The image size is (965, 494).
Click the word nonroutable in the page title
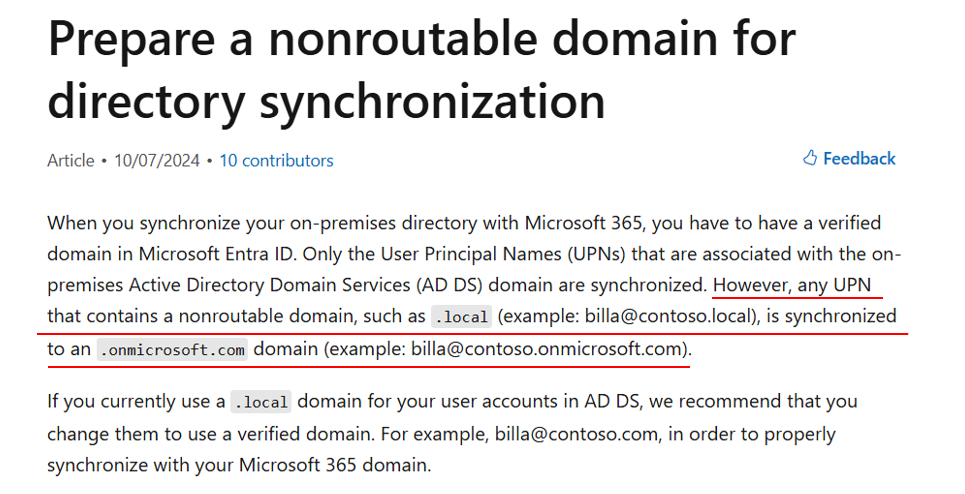click(402, 38)
